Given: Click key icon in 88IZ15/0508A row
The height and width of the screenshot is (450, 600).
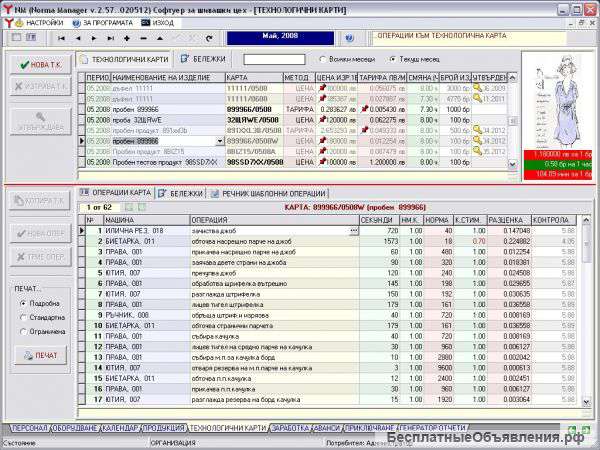Looking at the screenshot, I should tap(477, 151).
